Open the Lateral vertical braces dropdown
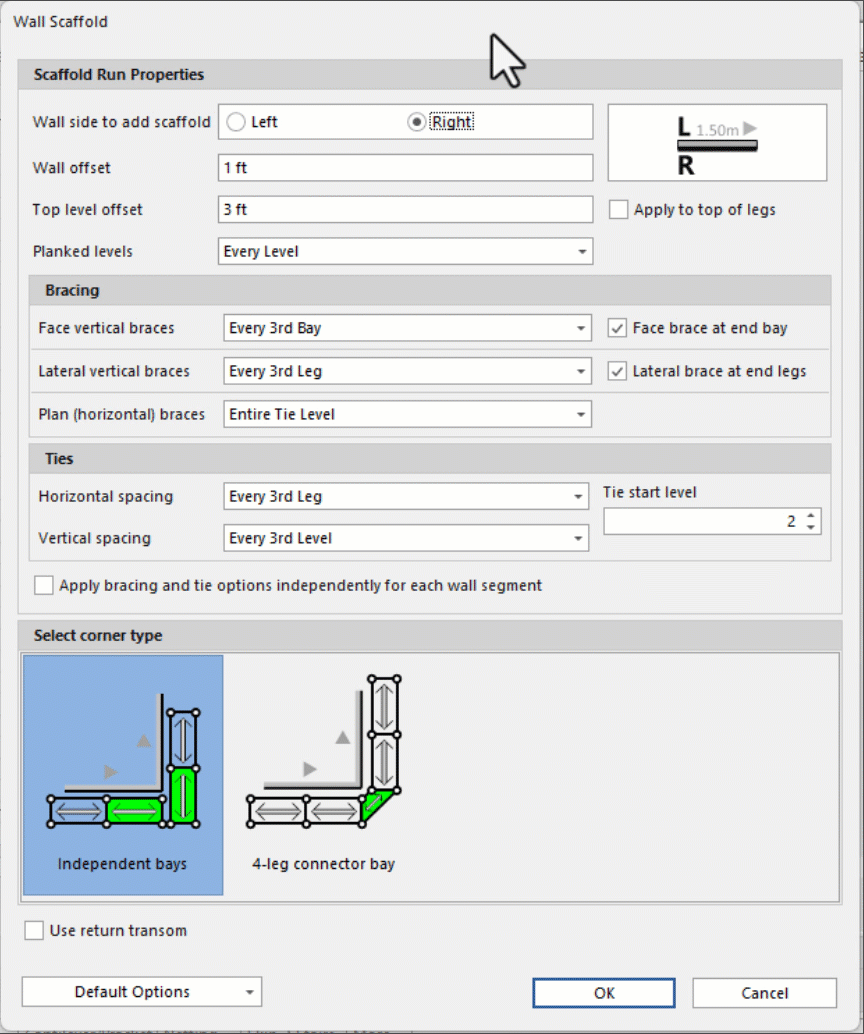The image size is (864, 1034). click(x=407, y=371)
